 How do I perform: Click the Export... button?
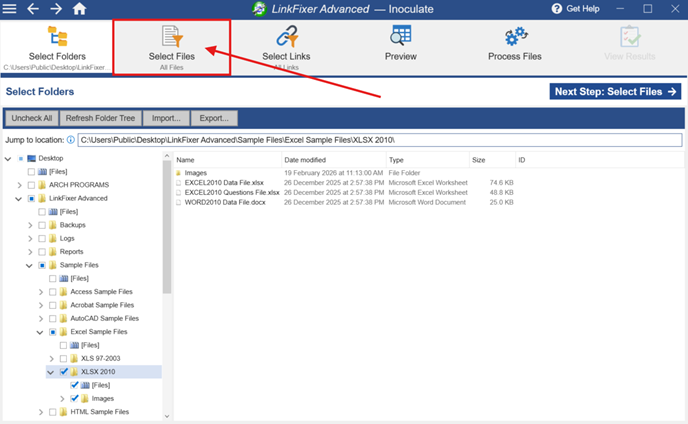[214, 118]
